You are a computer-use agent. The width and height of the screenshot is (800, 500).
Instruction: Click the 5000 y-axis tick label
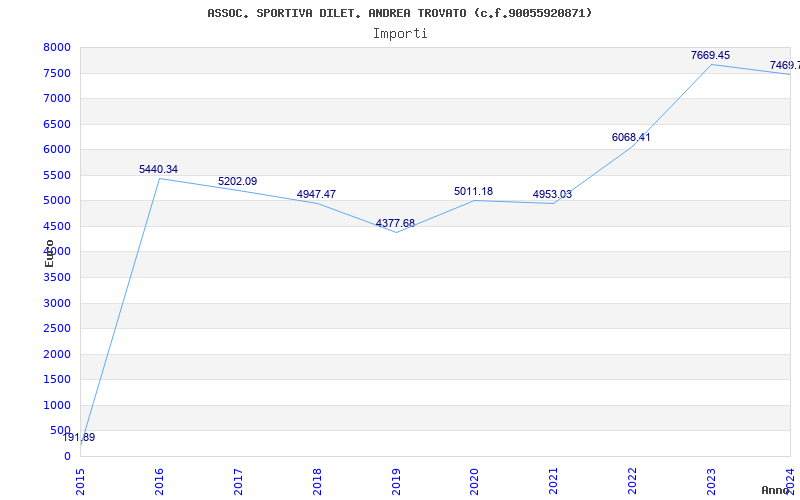click(x=57, y=201)
